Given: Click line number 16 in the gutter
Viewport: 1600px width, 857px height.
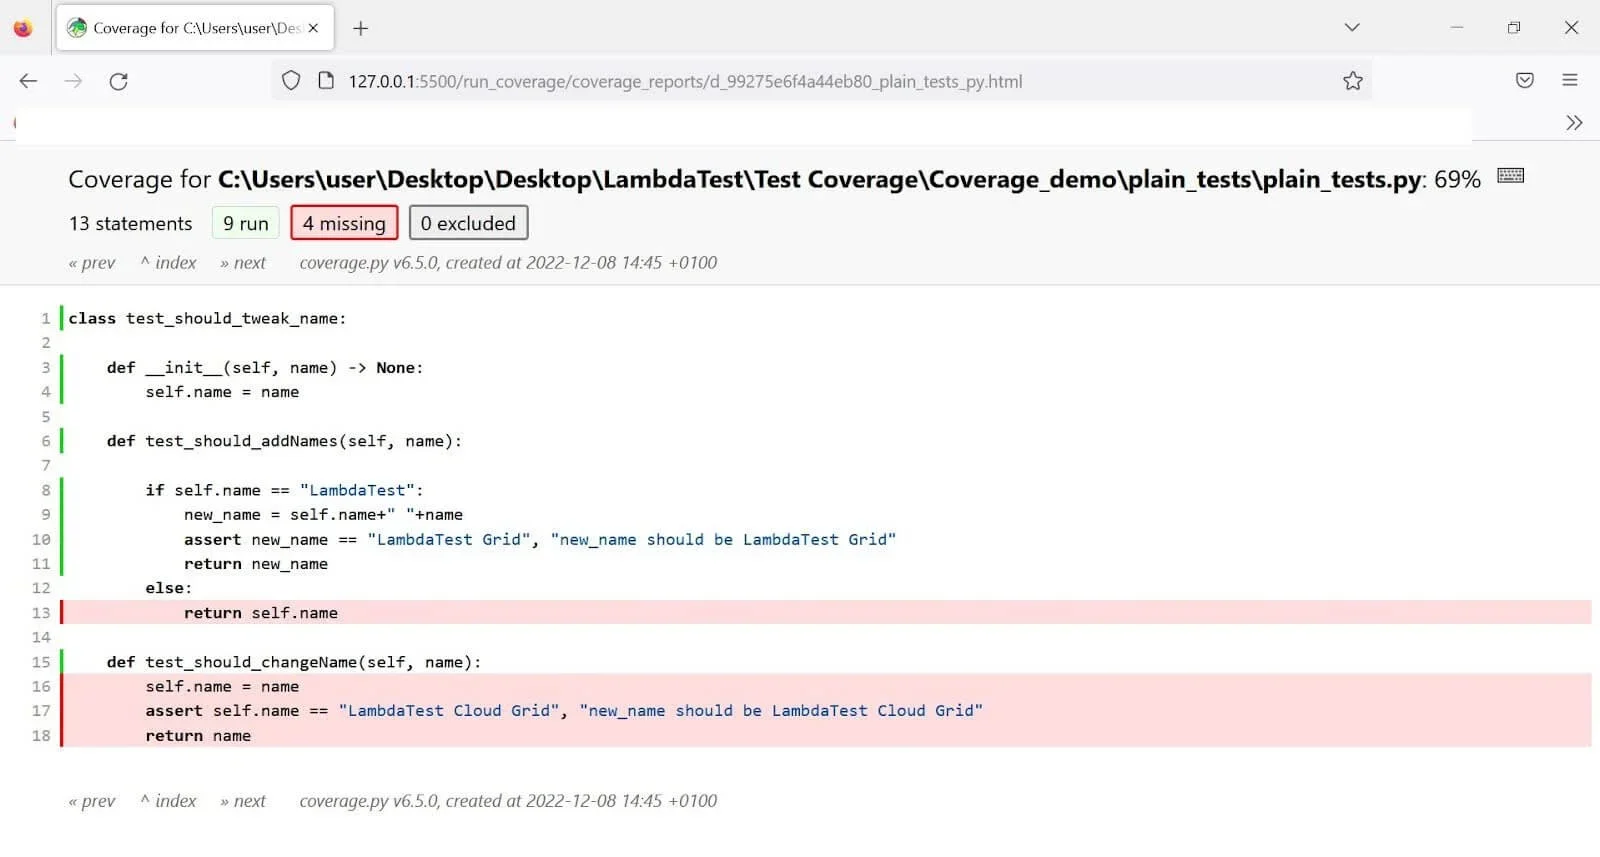Looking at the screenshot, I should click(41, 687).
